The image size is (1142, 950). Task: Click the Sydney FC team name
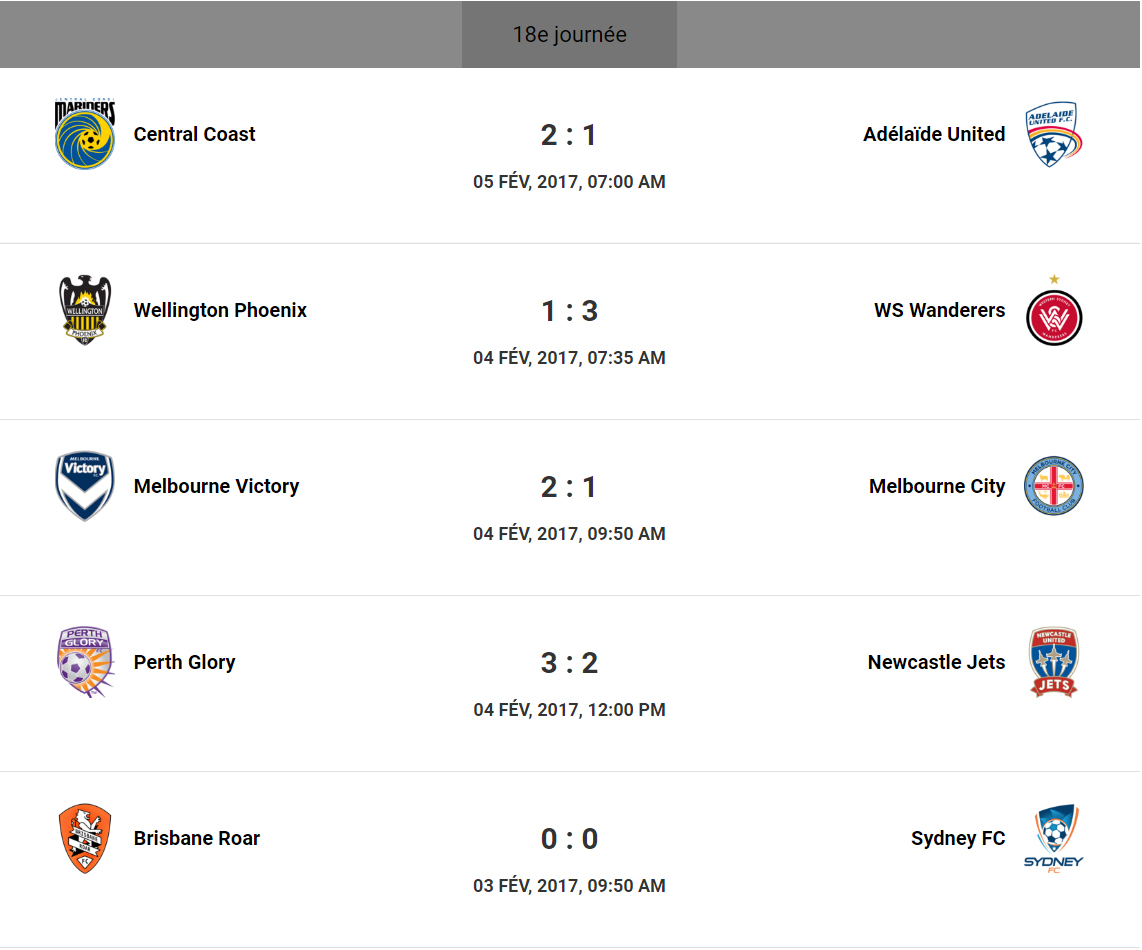pyautogui.click(x=958, y=838)
